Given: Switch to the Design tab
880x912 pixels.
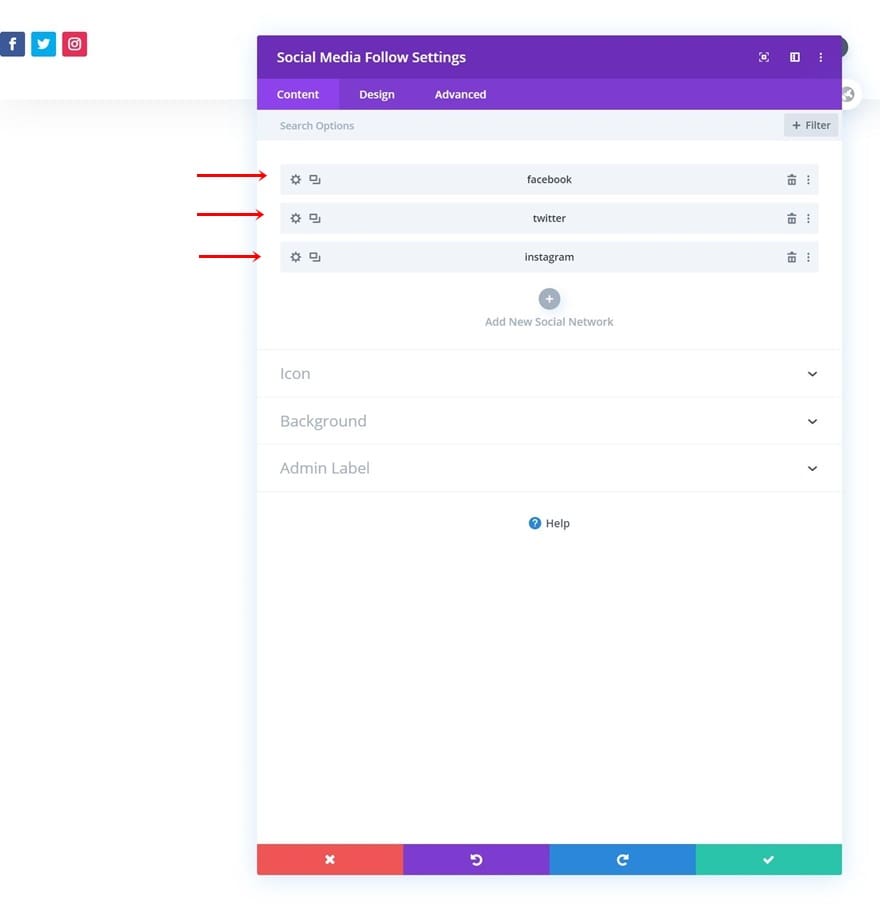Looking at the screenshot, I should (377, 94).
